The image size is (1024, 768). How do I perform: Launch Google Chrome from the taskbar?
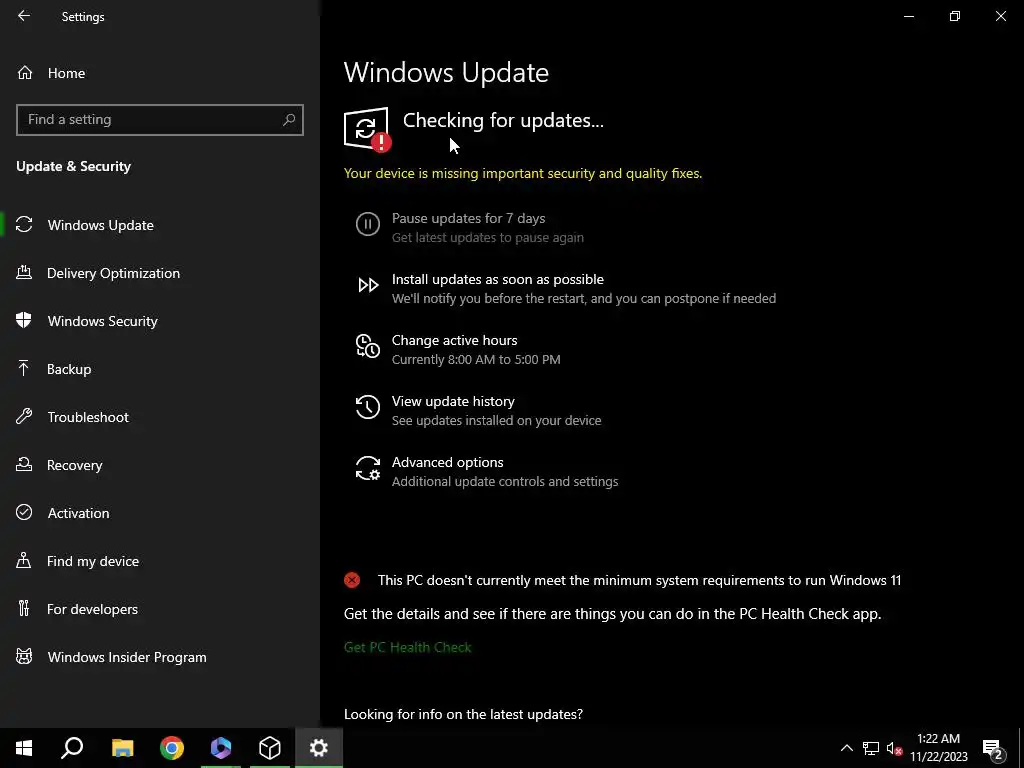coord(172,748)
